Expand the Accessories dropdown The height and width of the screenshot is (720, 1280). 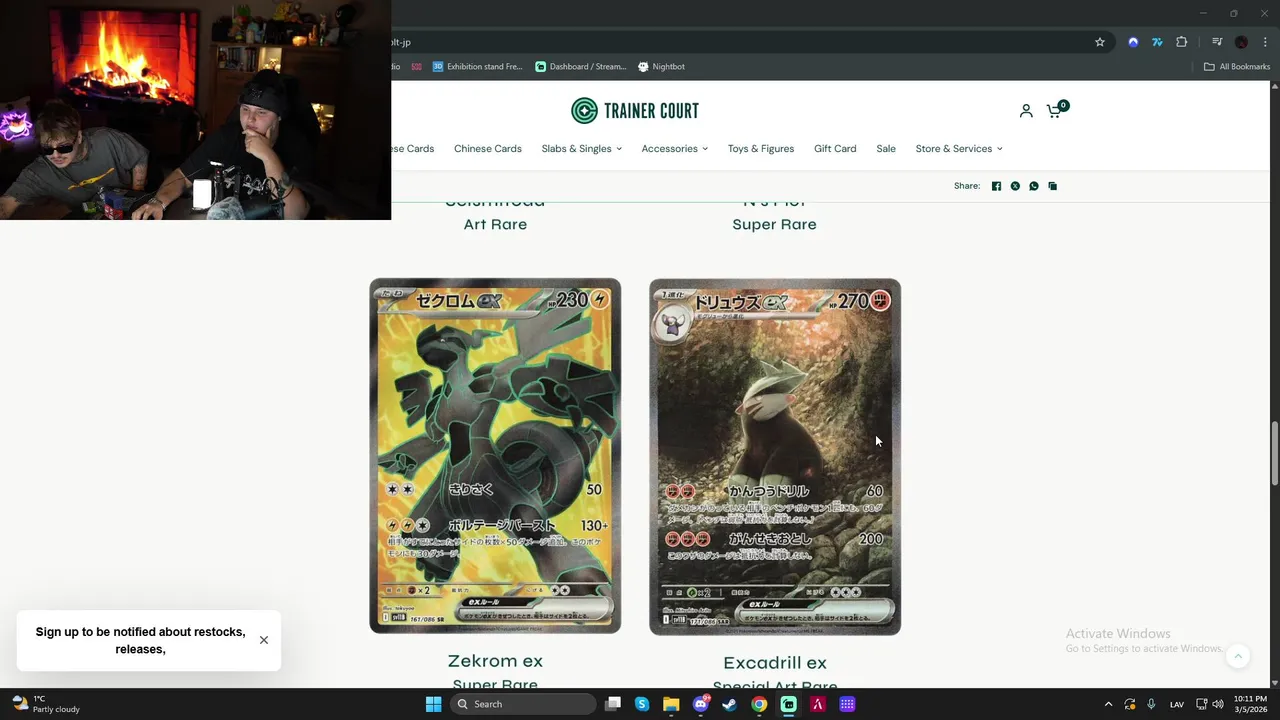tap(674, 149)
